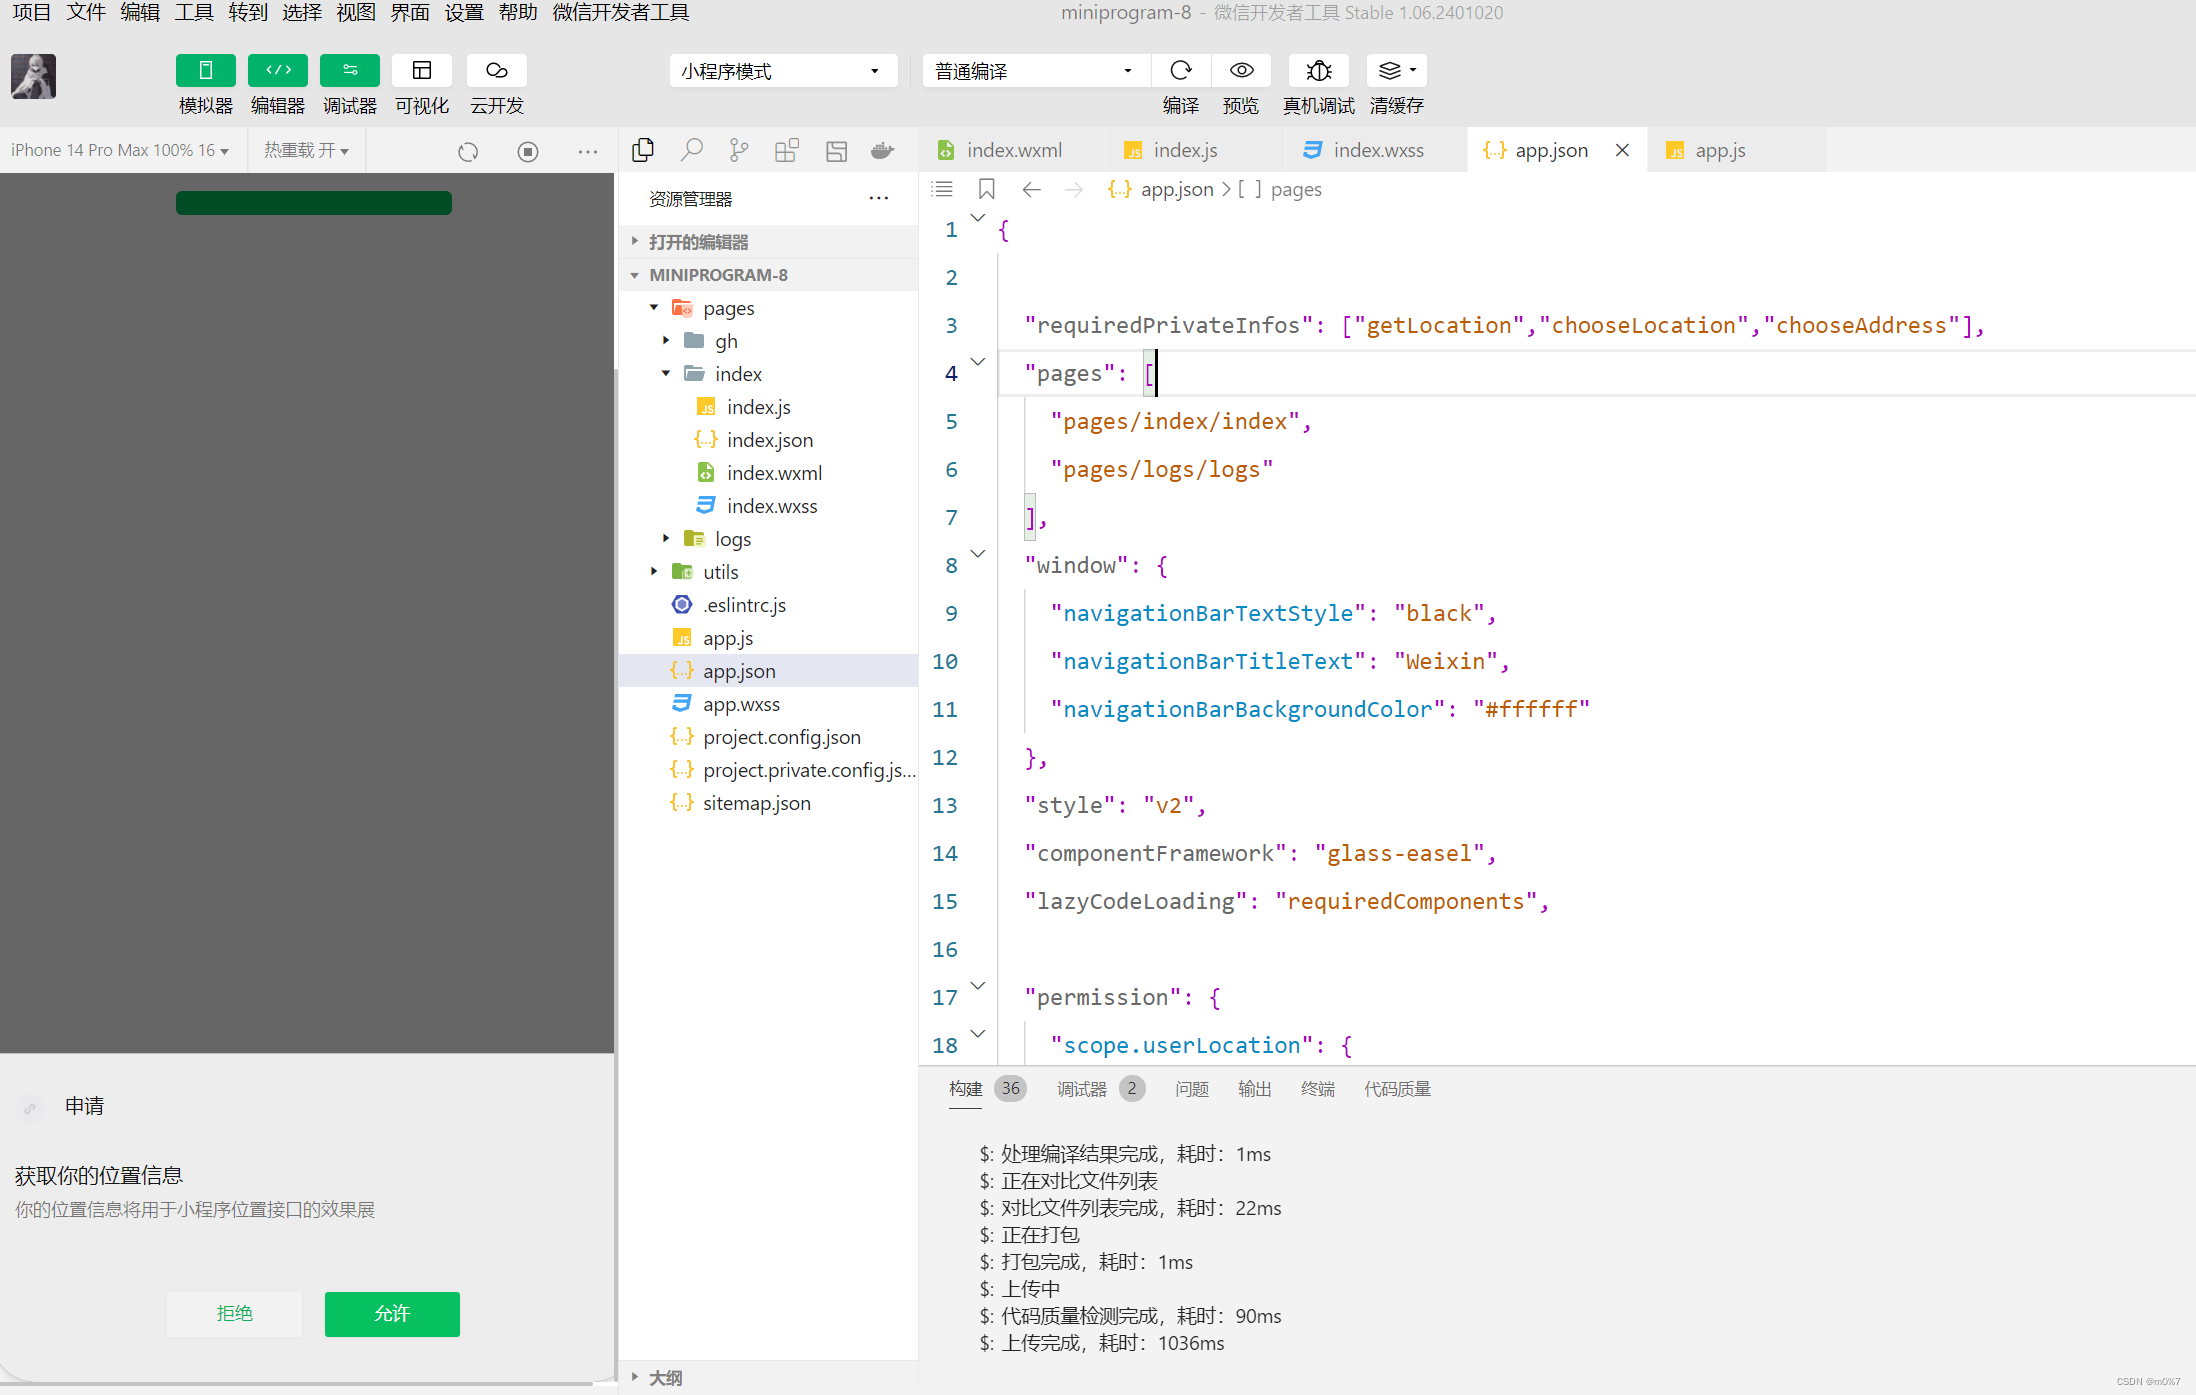Open project.config.json in file tree

pyautogui.click(x=781, y=737)
